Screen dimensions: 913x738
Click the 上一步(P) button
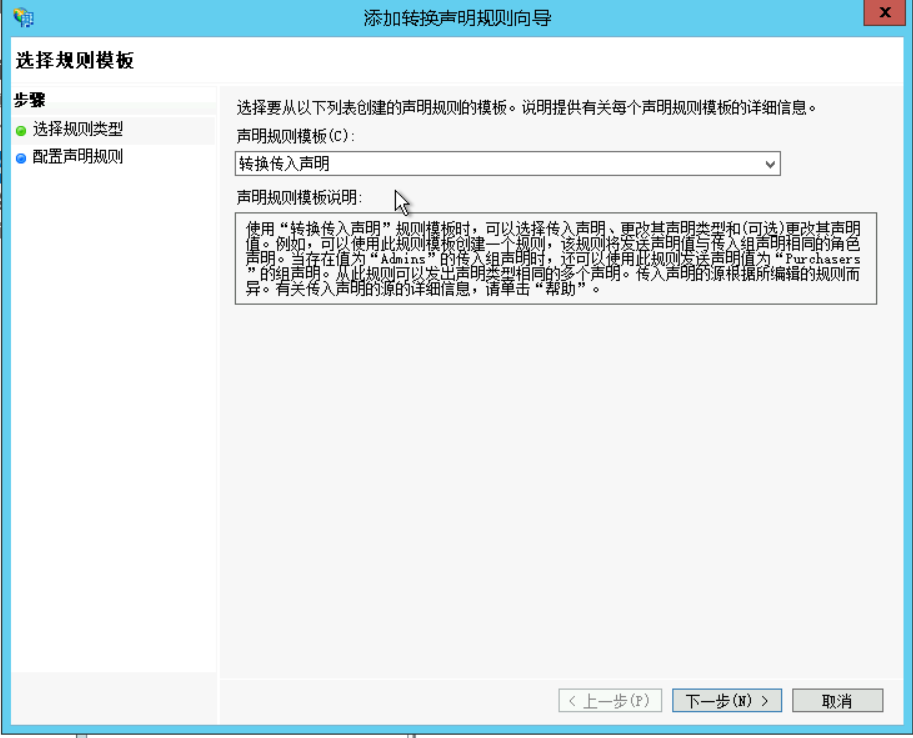click(610, 700)
